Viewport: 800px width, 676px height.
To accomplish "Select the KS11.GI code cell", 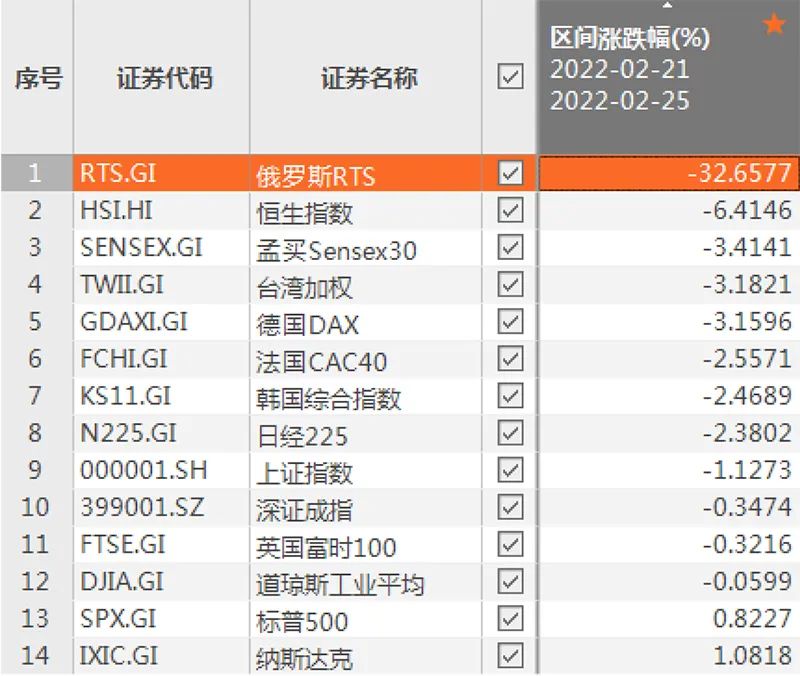I will [162, 396].
